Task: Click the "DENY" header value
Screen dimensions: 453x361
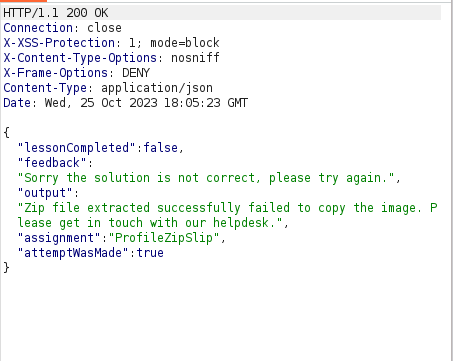Action: [136, 73]
